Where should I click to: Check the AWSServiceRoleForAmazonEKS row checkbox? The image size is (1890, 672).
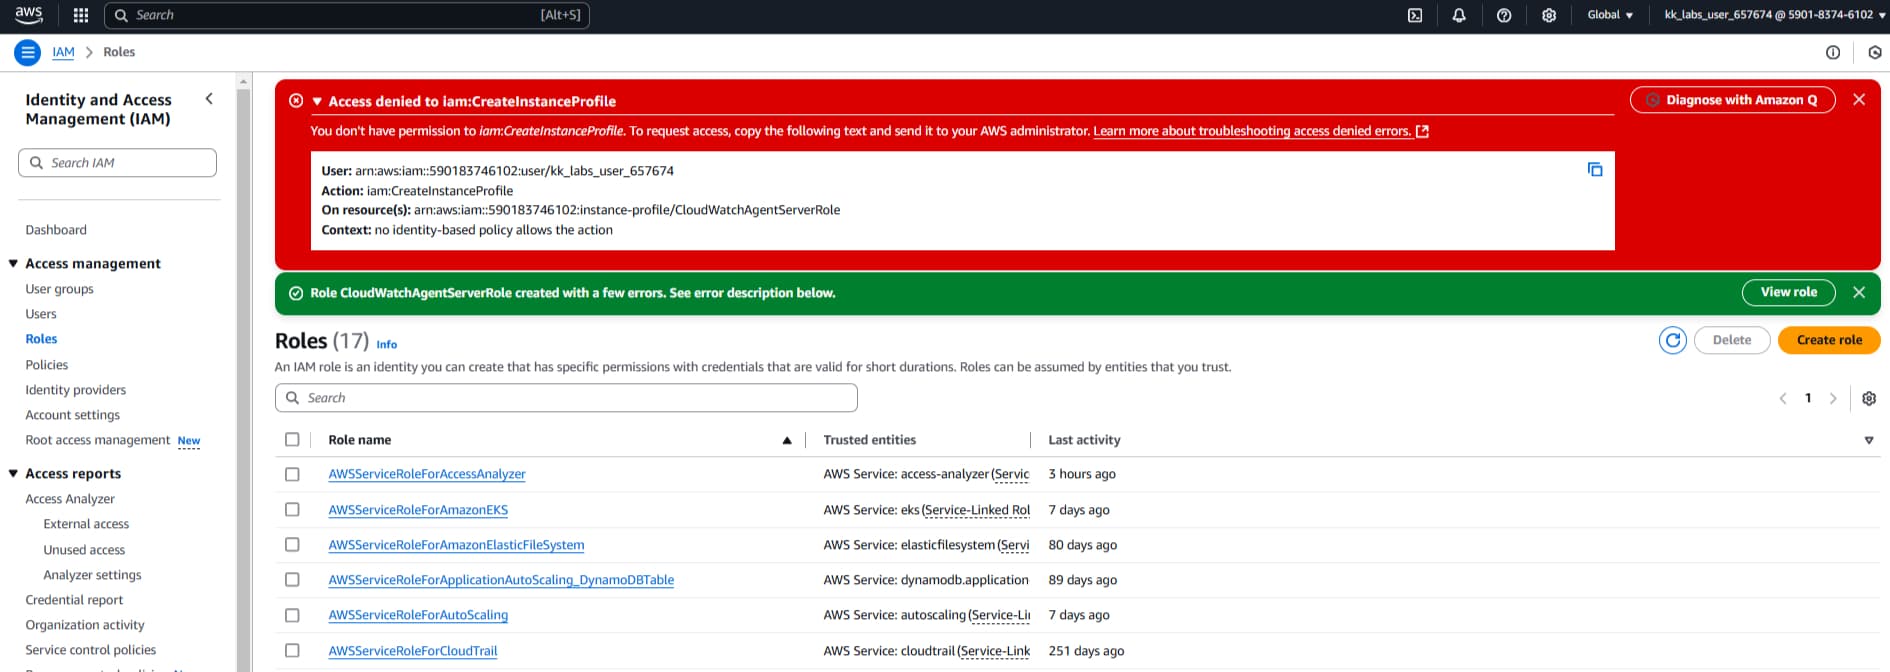[292, 509]
